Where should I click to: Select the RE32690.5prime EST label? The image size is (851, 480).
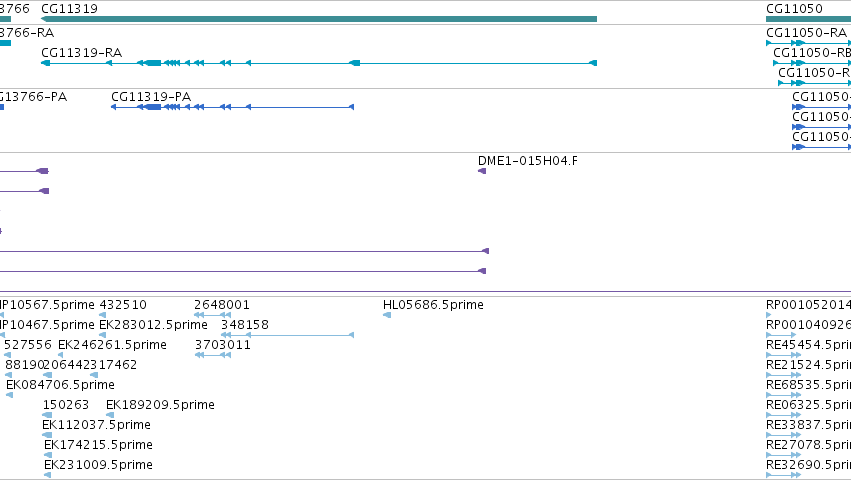pyautogui.click(x=808, y=465)
